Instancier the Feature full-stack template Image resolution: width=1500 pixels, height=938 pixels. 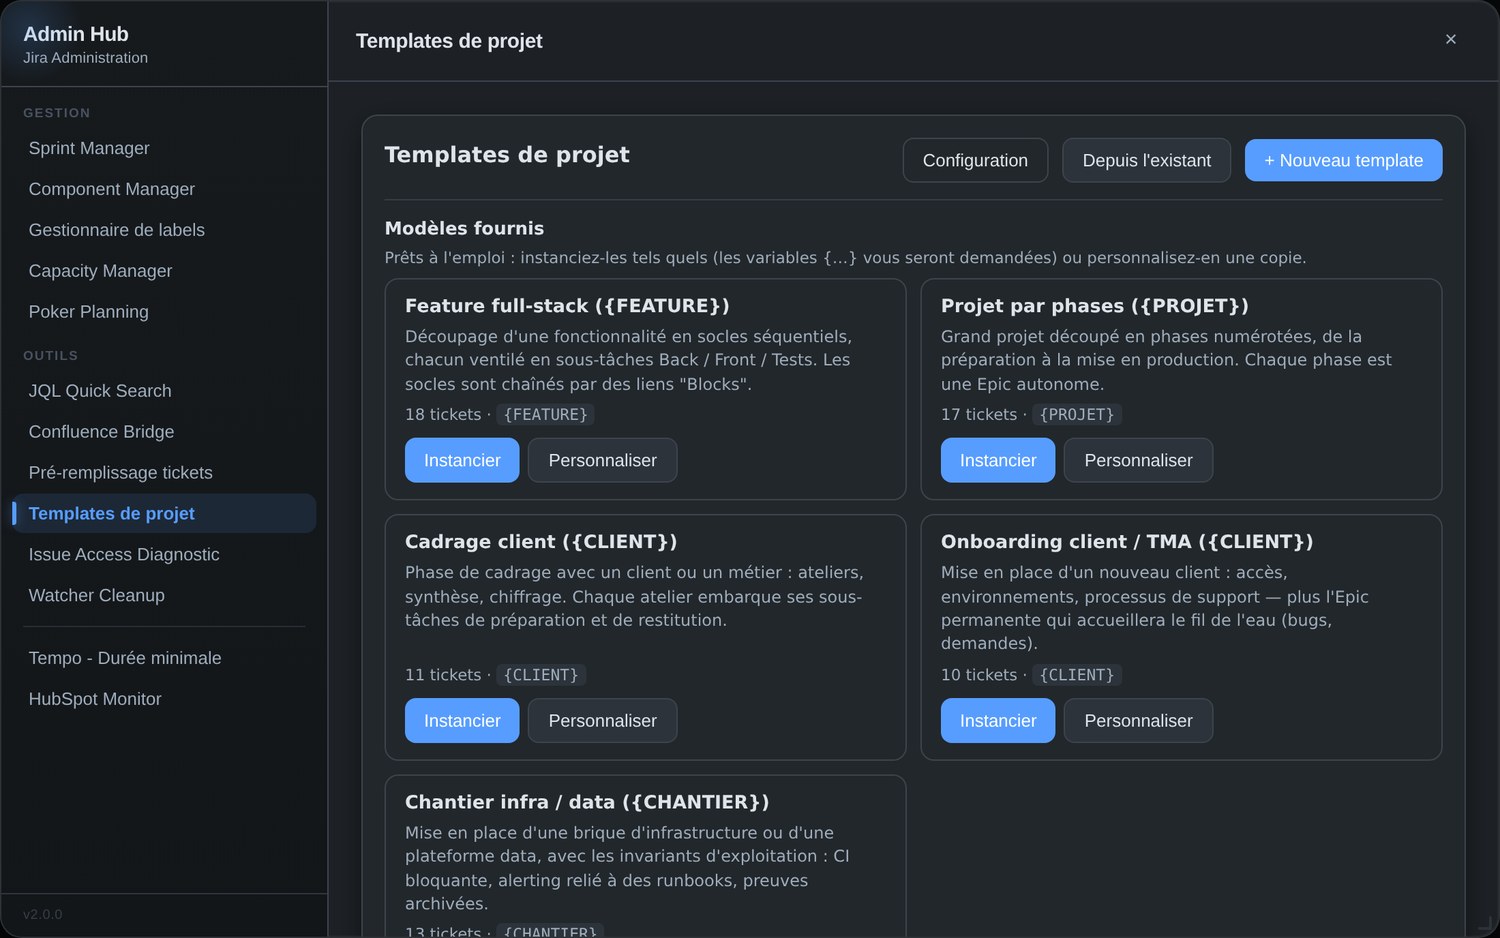pyautogui.click(x=462, y=460)
